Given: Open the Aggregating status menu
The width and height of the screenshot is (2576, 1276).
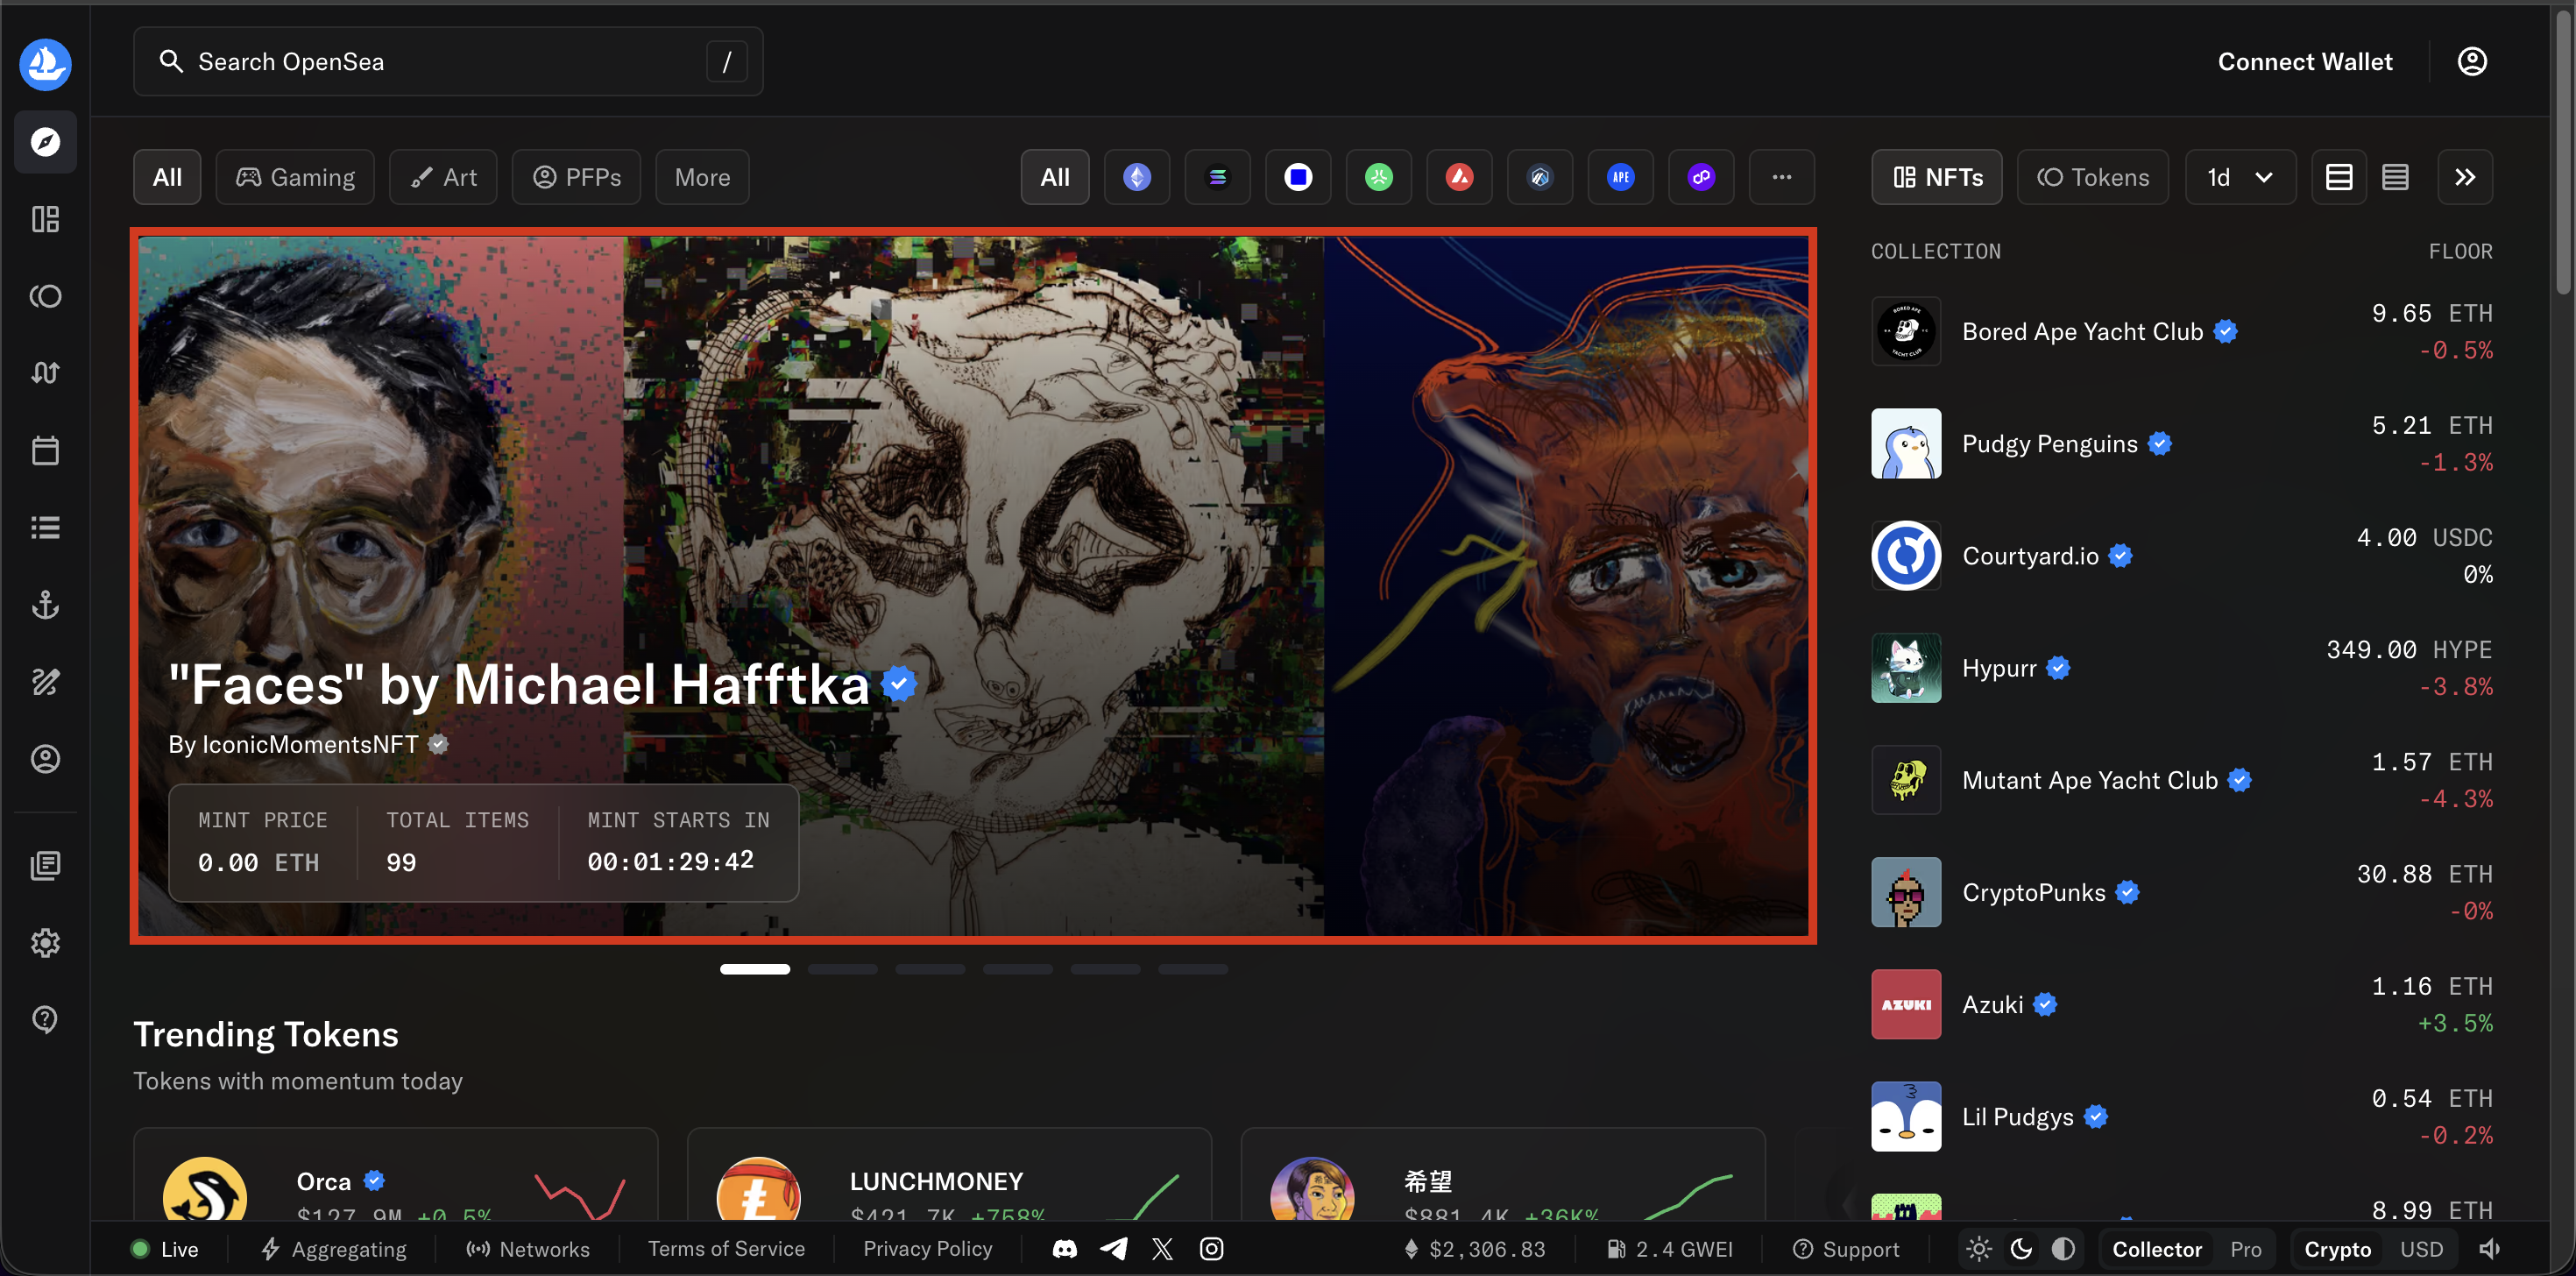Looking at the screenshot, I should pos(334,1249).
